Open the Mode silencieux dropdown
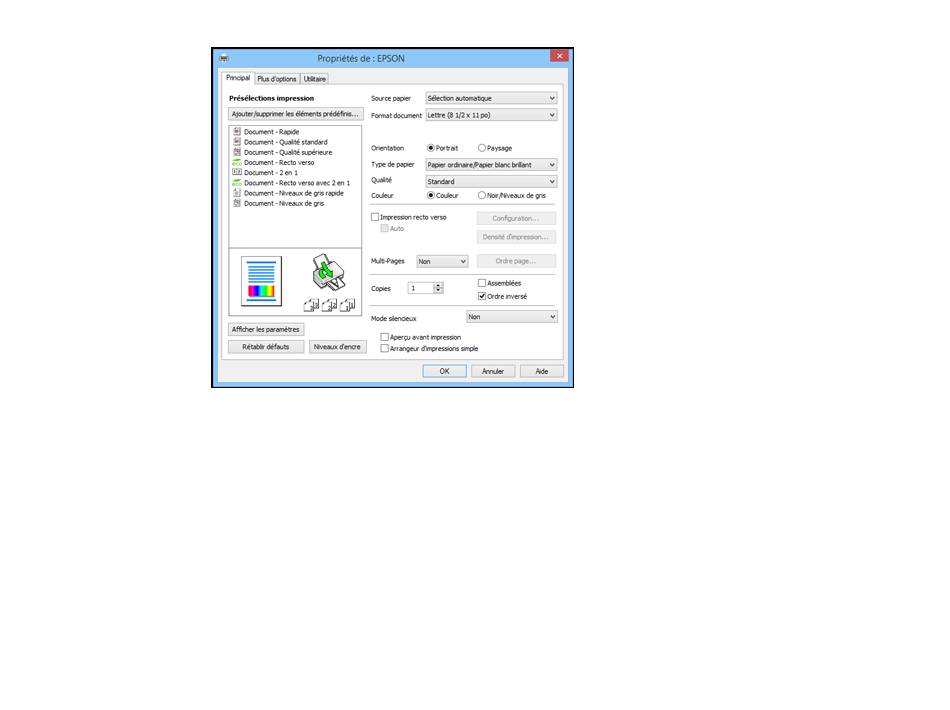The image size is (950, 710). point(512,317)
